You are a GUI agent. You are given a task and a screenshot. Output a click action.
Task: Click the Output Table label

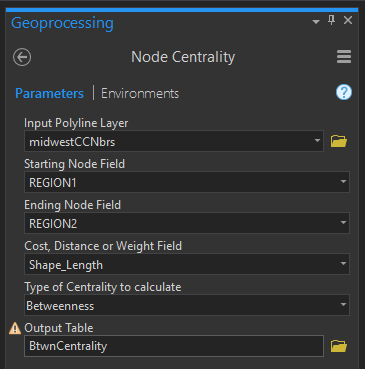tap(59, 328)
